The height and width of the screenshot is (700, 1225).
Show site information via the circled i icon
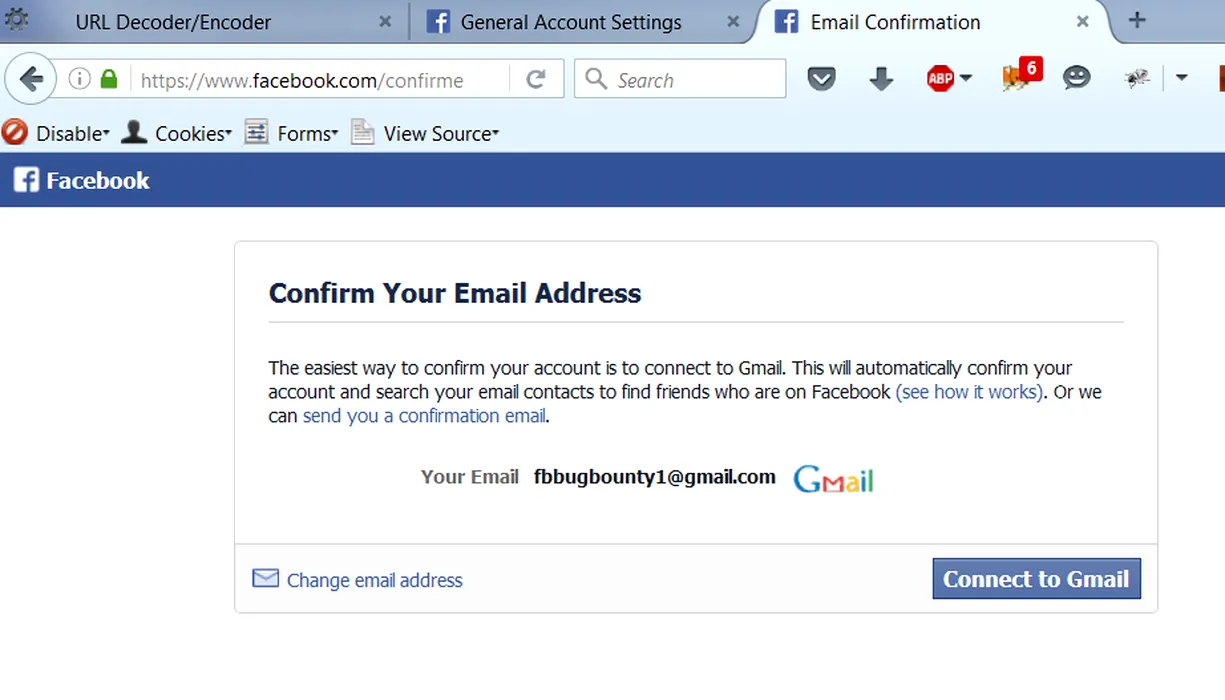coord(80,79)
